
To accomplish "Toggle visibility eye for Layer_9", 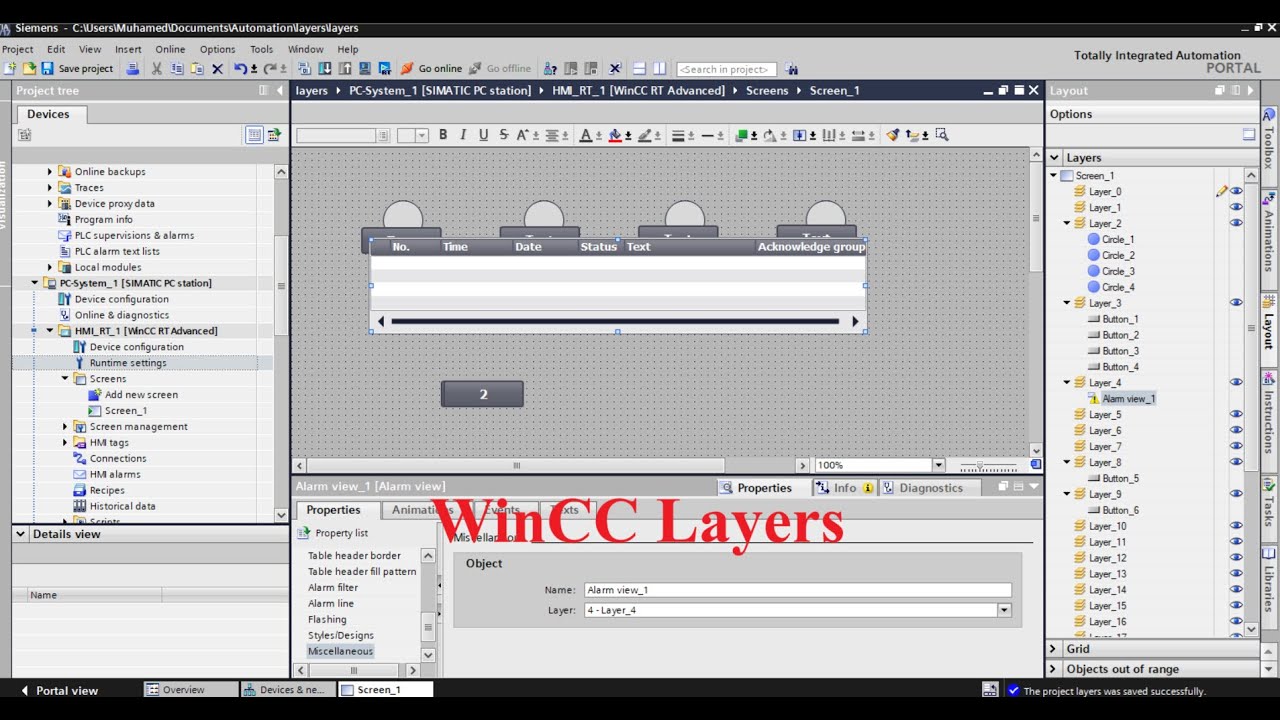I will (x=1236, y=493).
